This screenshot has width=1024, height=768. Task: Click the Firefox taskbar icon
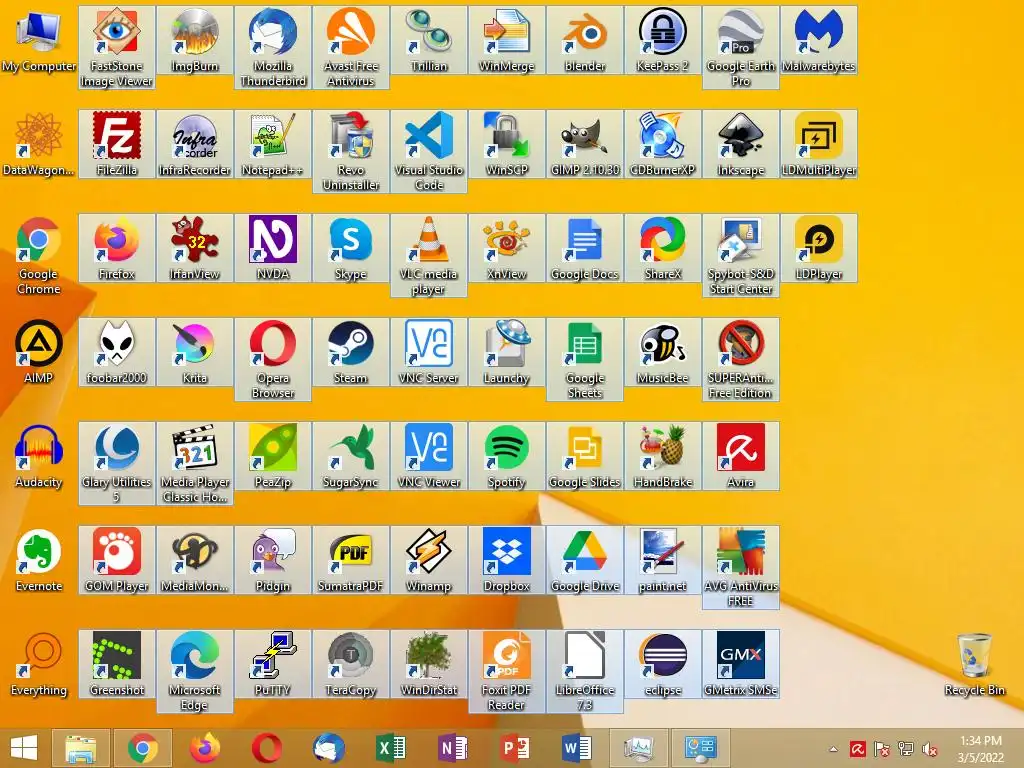click(x=204, y=748)
